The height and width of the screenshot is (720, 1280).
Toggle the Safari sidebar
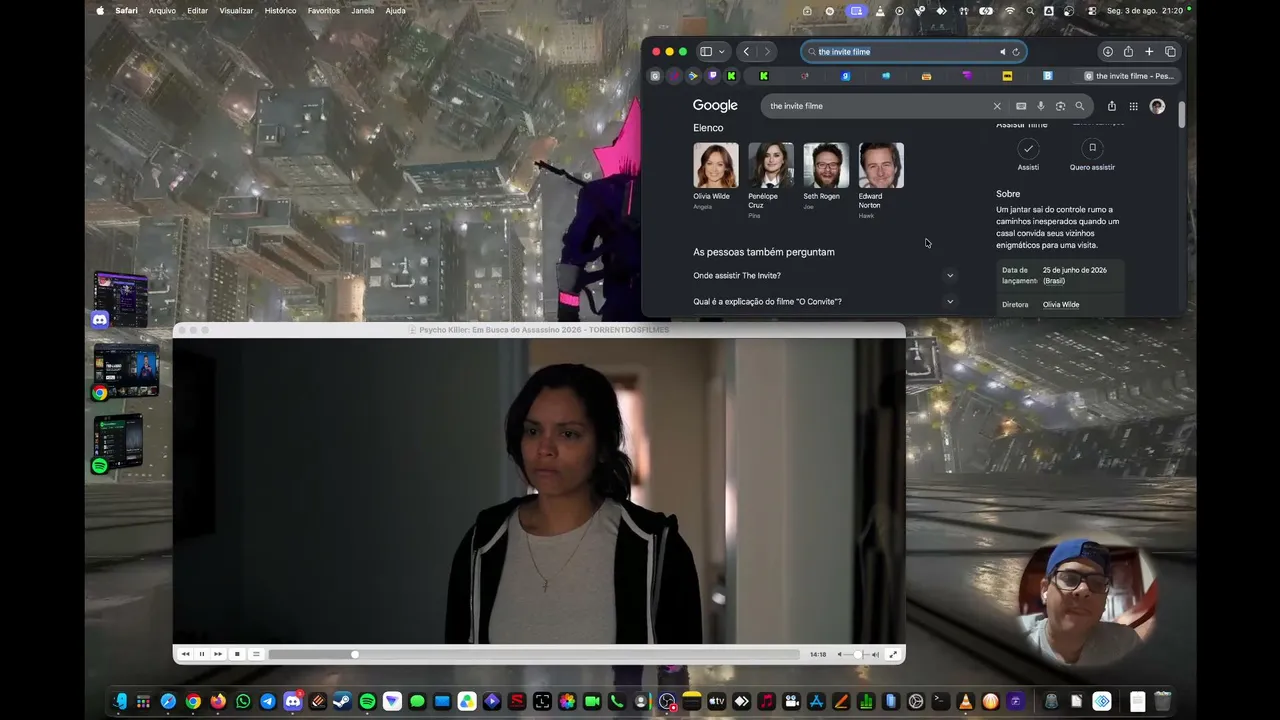point(706,52)
